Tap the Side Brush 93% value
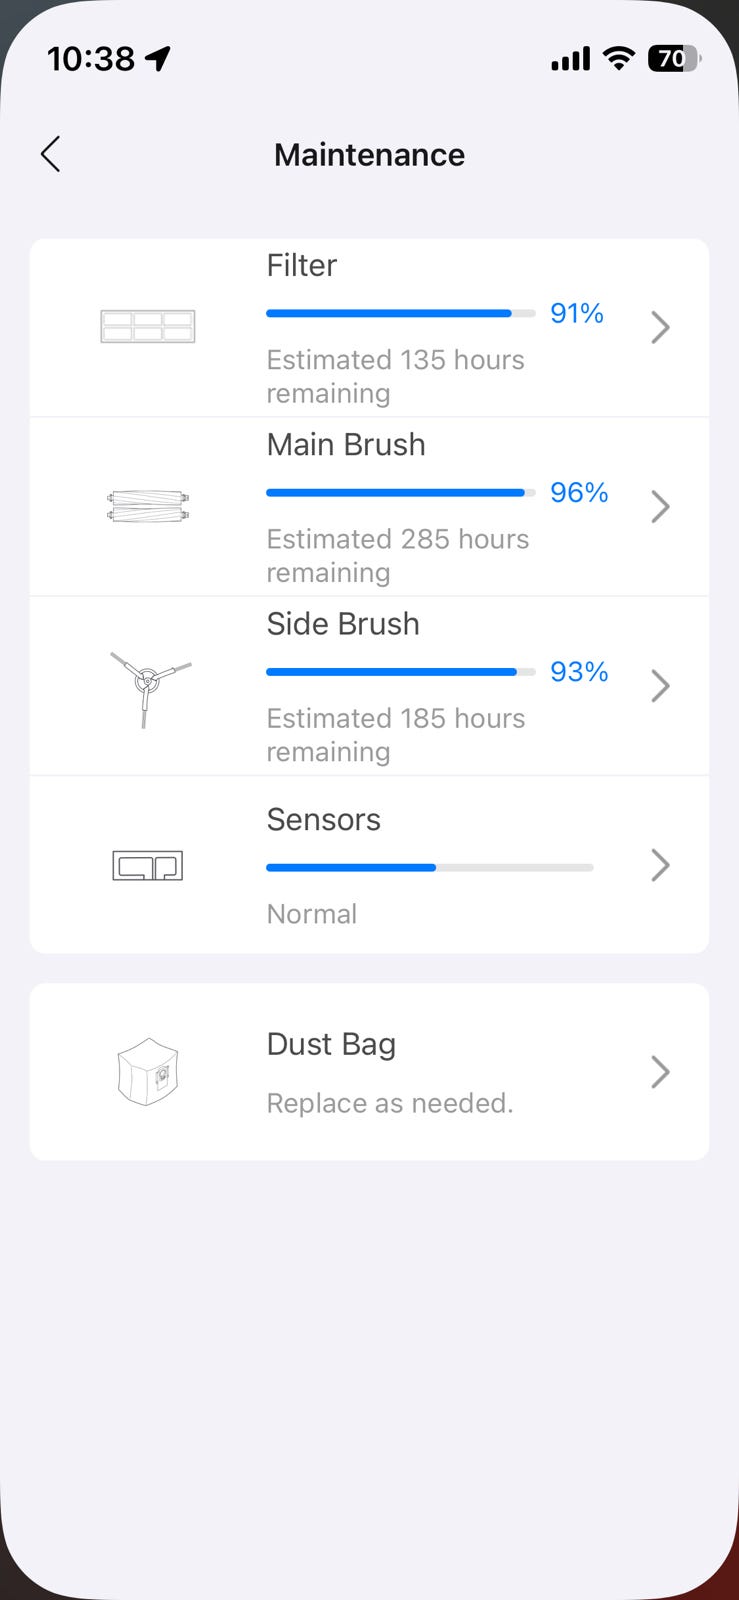This screenshot has height=1600, width=739. 579,671
